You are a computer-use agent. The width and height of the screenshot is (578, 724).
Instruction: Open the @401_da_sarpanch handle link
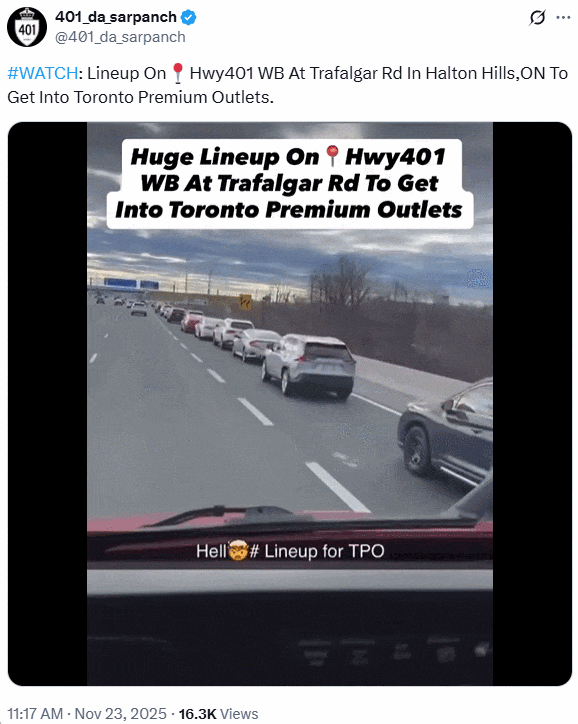[120, 37]
